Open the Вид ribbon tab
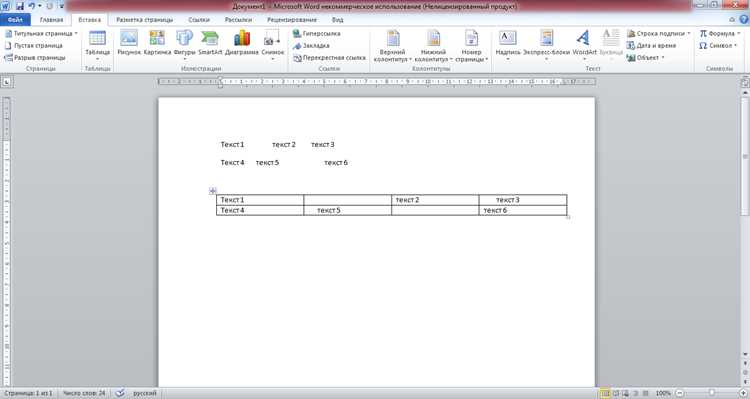The height and width of the screenshot is (399, 750). (x=338, y=20)
